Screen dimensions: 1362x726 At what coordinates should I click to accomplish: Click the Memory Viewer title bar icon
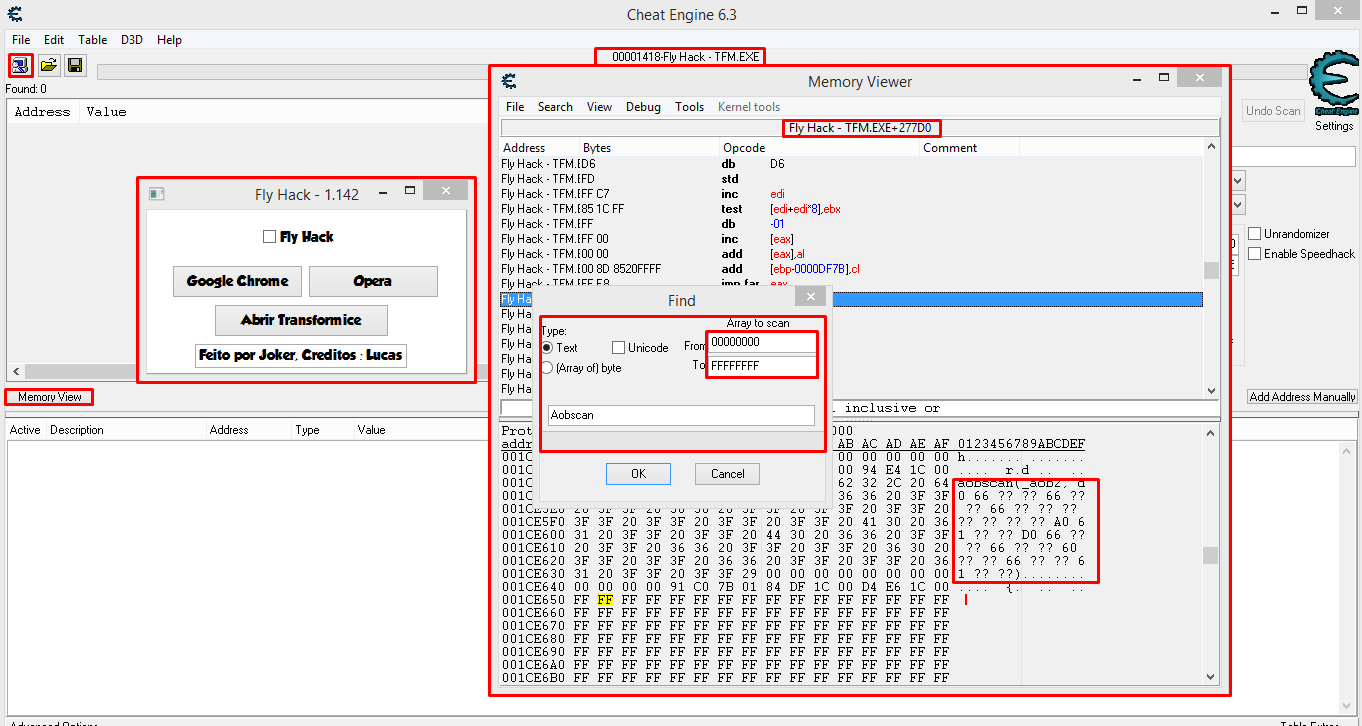point(509,81)
